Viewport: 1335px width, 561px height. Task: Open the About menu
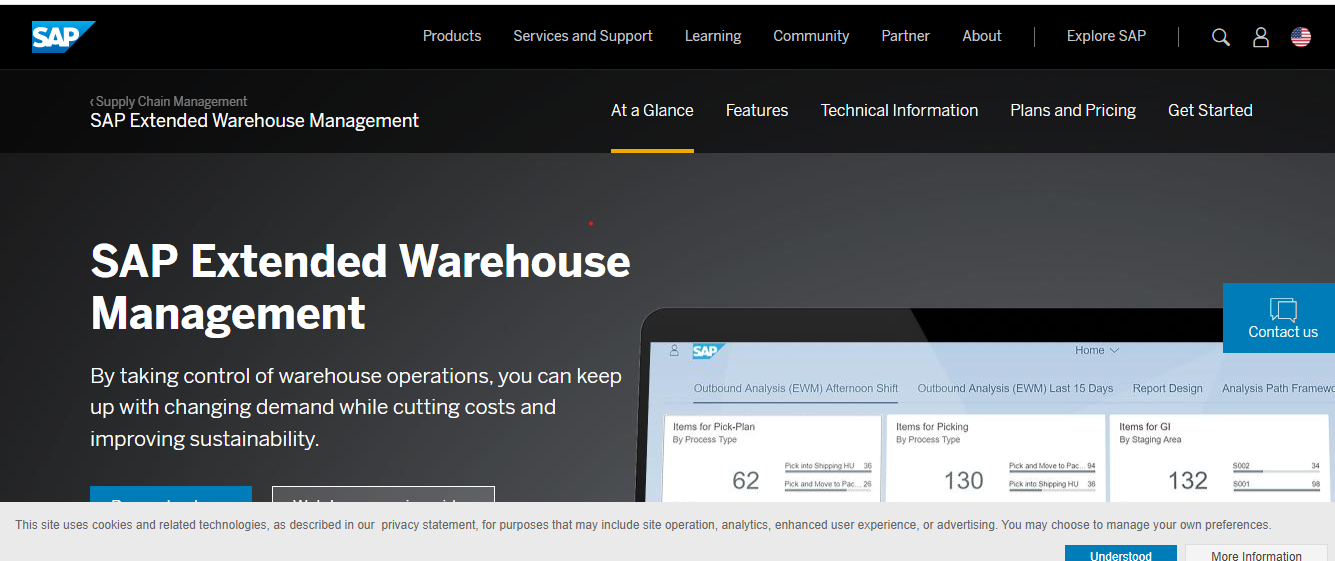(x=982, y=36)
